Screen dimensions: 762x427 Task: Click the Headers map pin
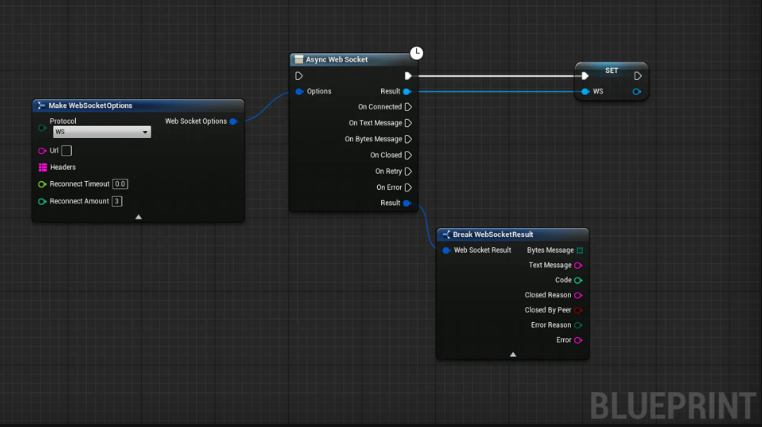tap(43, 167)
